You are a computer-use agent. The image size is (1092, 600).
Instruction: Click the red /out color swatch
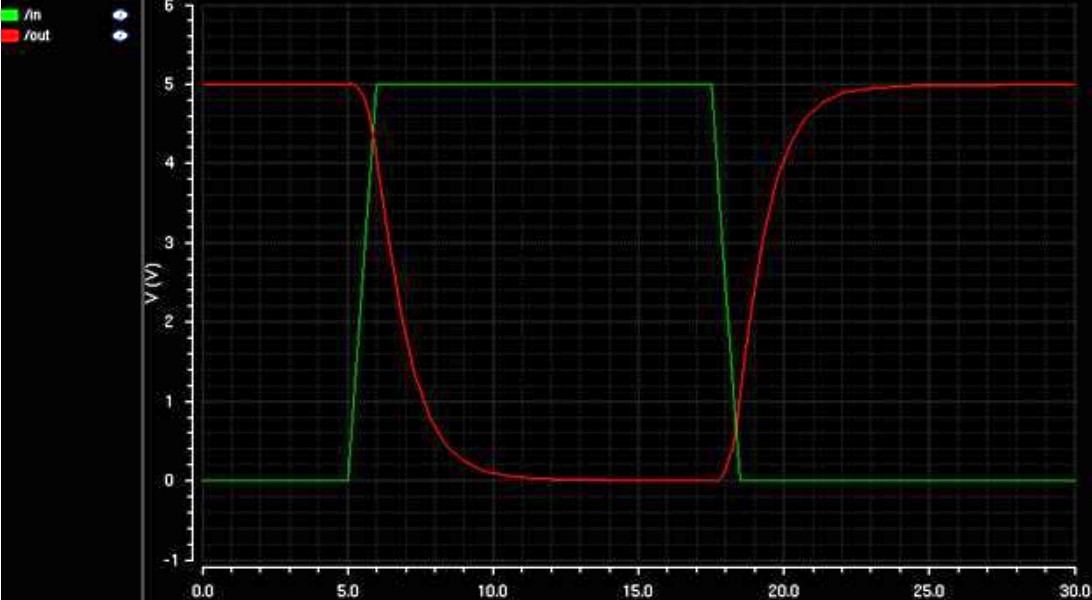[9, 35]
